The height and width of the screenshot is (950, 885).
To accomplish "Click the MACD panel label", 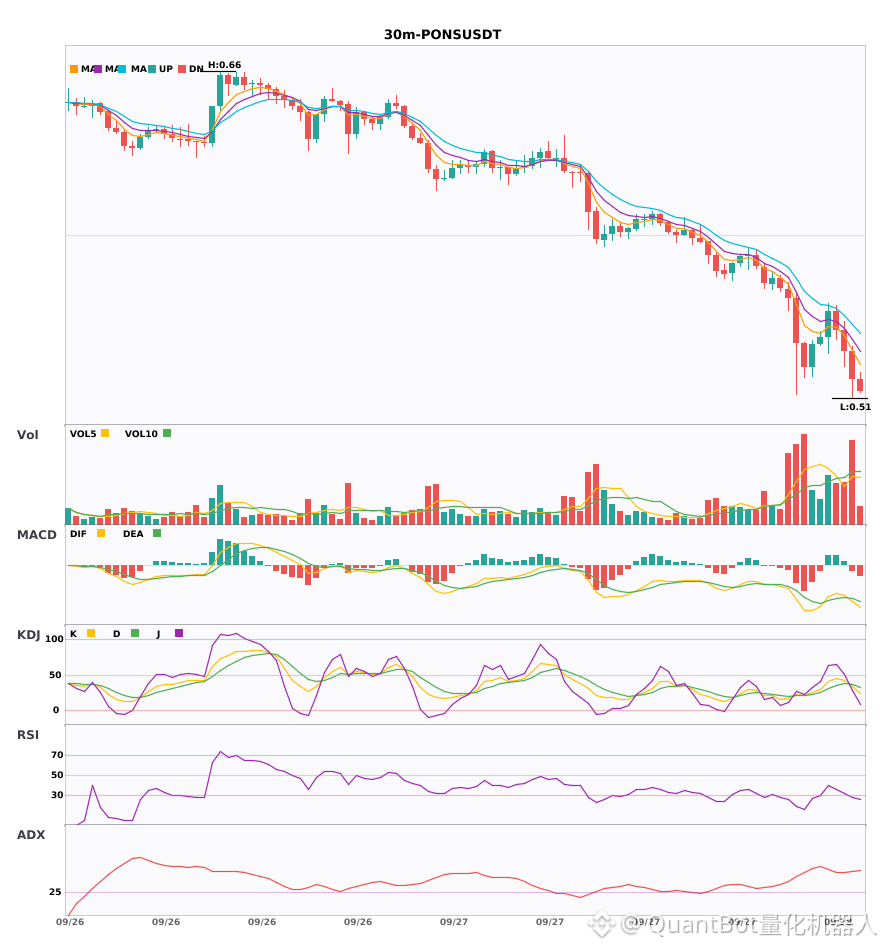I will pyautogui.click(x=36, y=535).
